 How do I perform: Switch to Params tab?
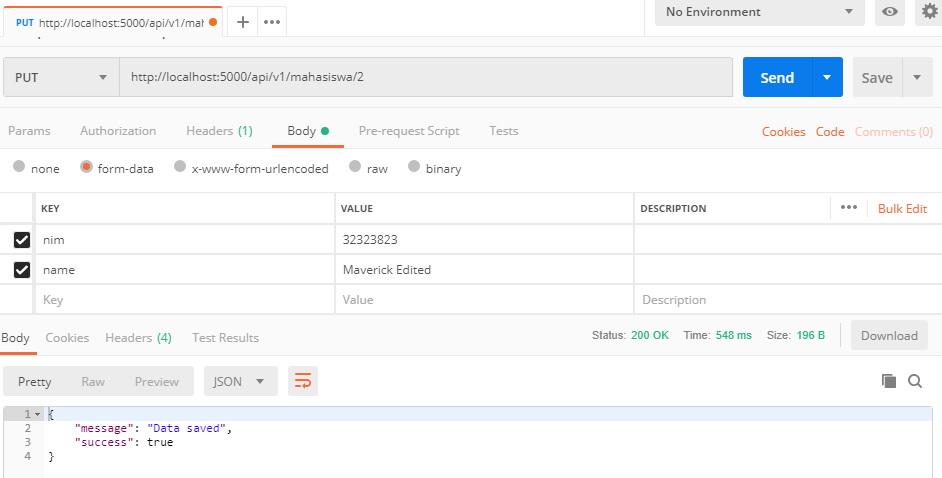tap(29, 131)
